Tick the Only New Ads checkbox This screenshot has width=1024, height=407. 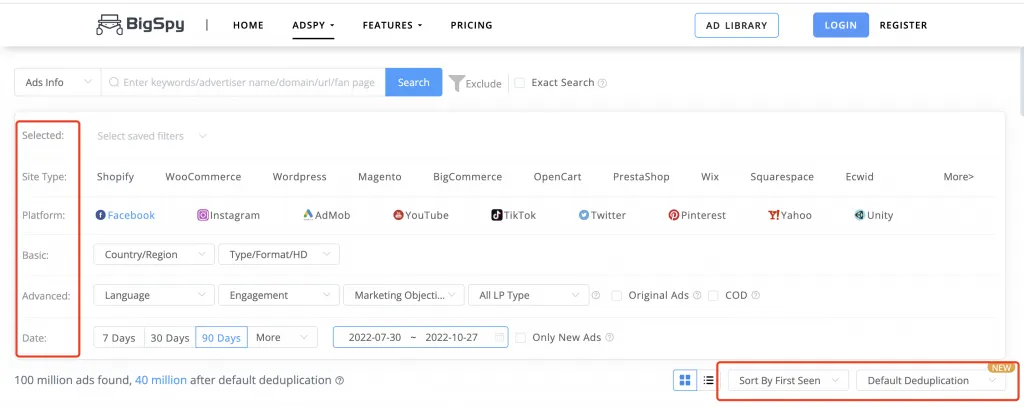[520, 338]
